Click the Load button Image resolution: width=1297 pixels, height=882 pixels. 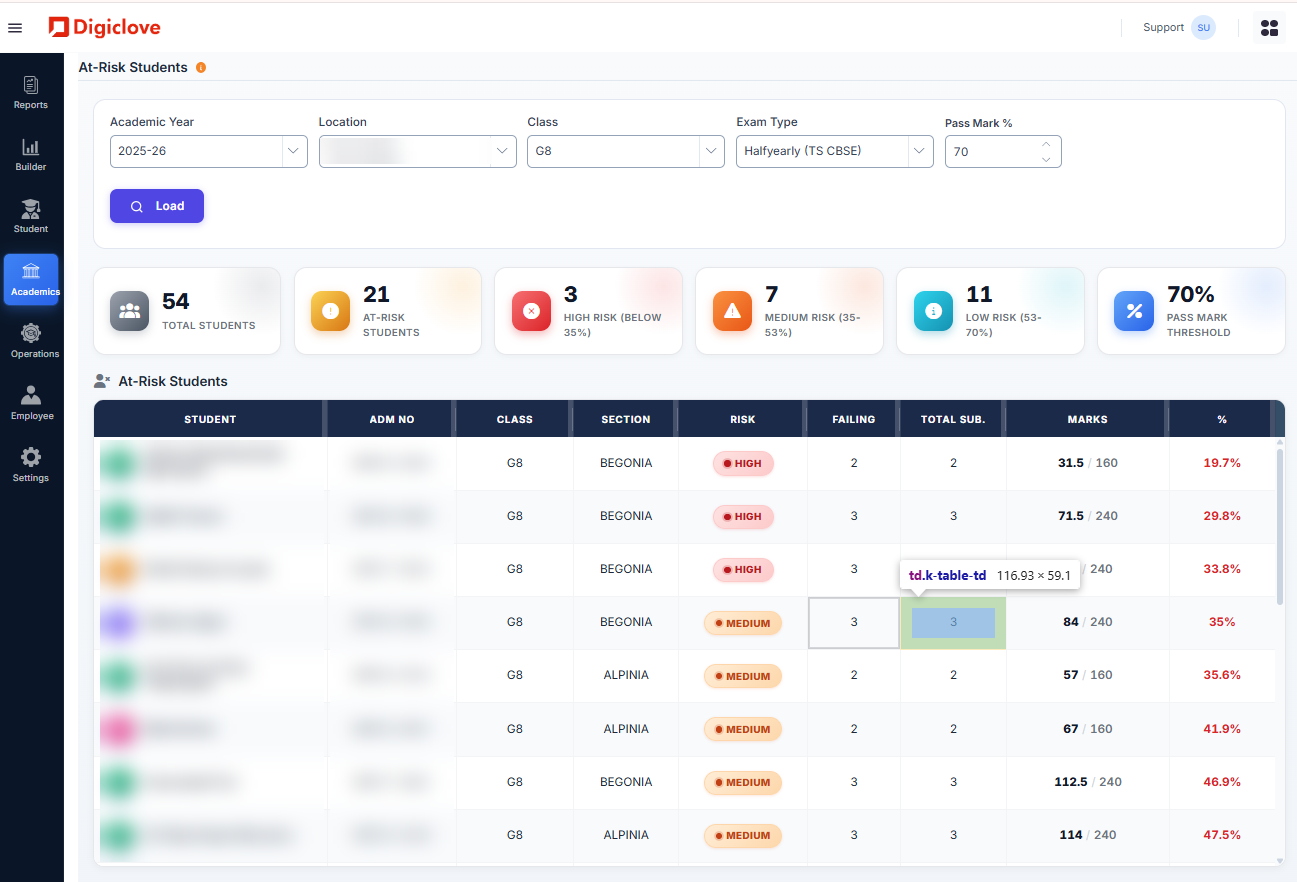coord(157,206)
